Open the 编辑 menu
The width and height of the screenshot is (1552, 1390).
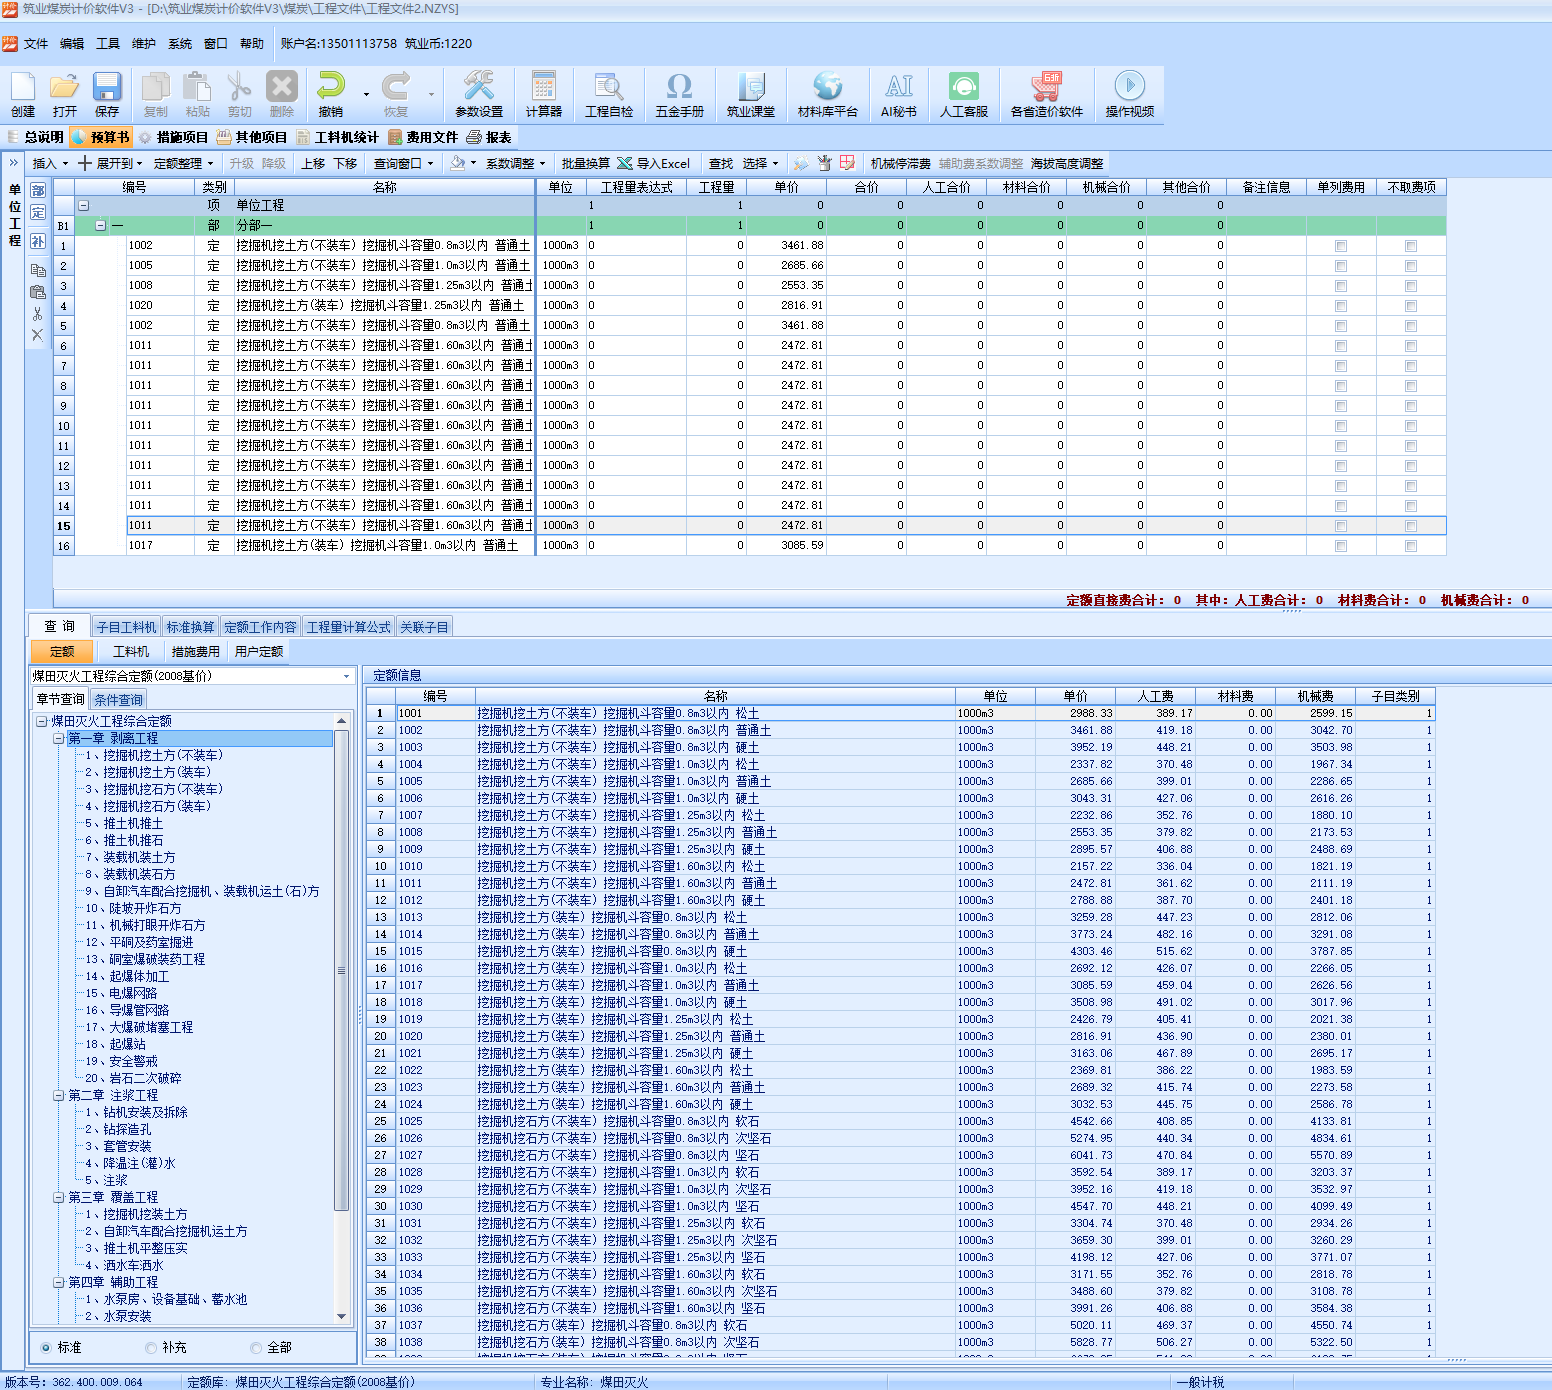click(72, 43)
